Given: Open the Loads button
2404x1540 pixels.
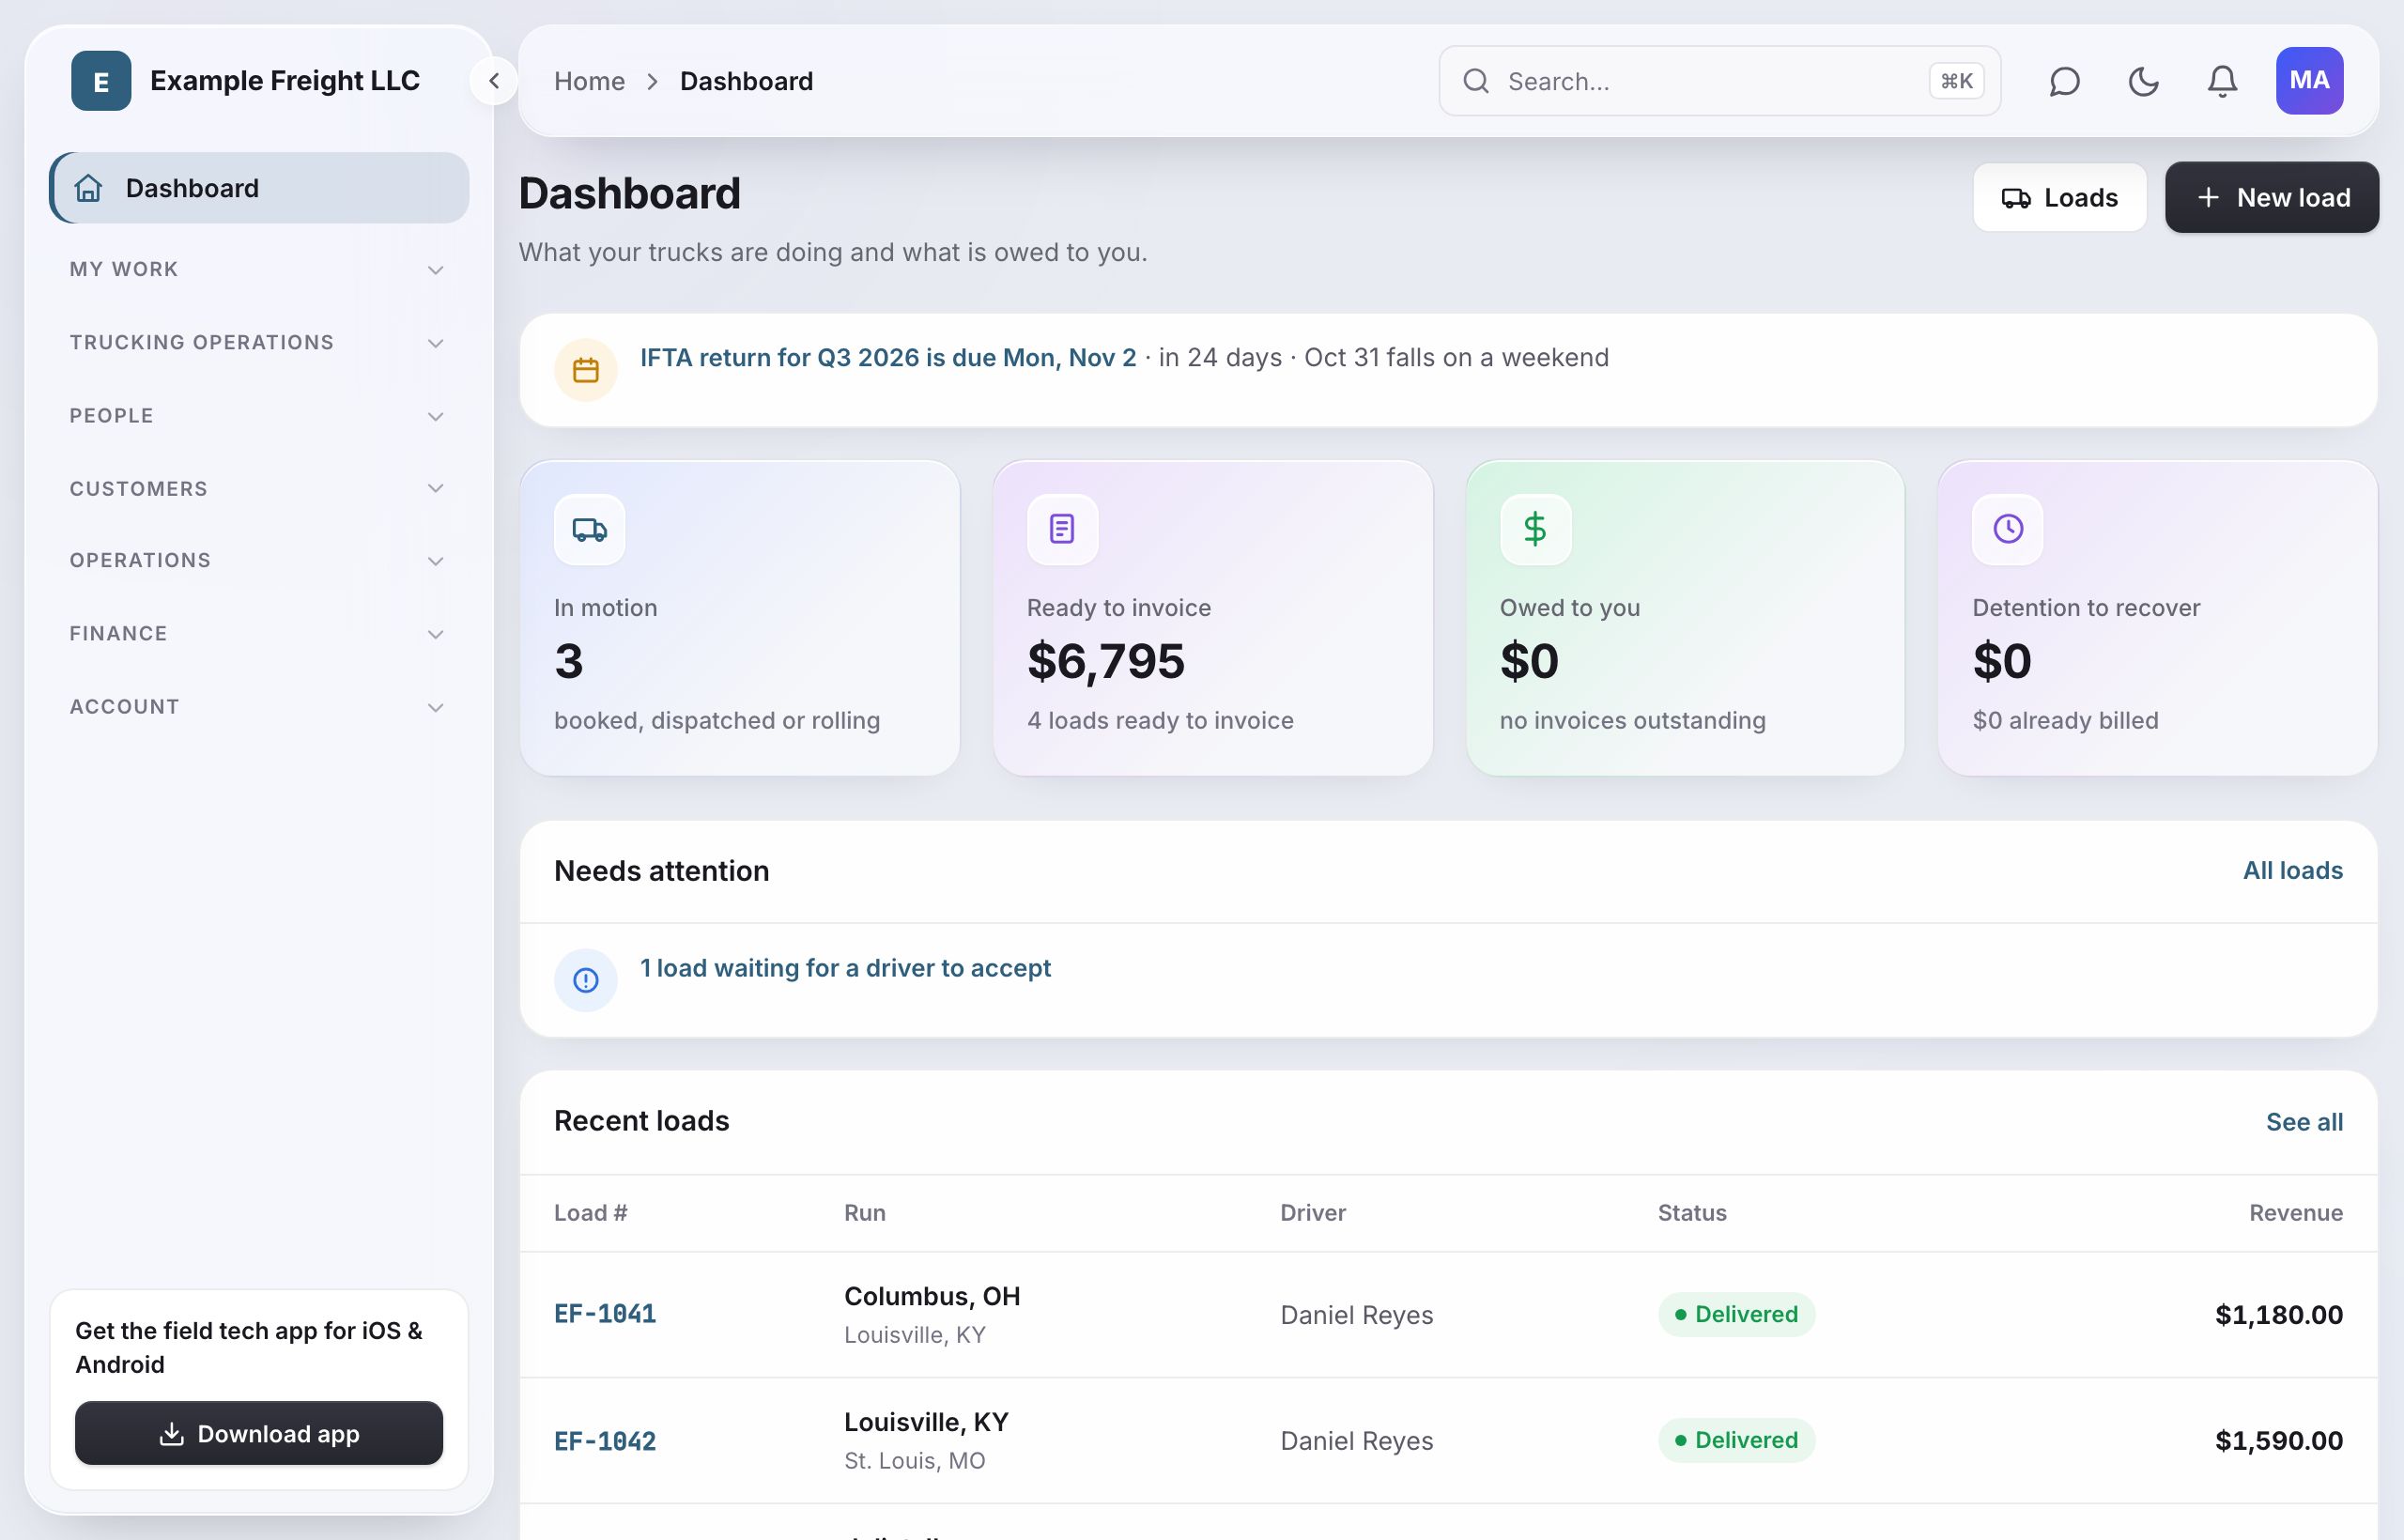Looking at the screenshot, I should 2059,197.
